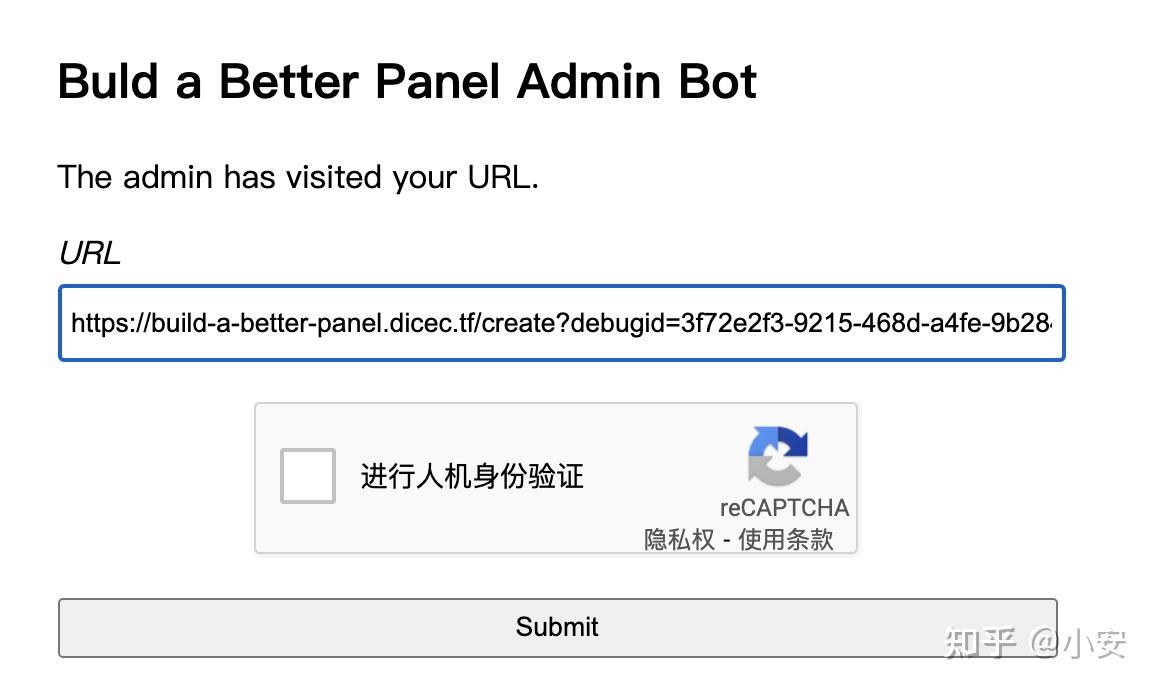Click the 进行人机身份验证 label text

[470, 477]
